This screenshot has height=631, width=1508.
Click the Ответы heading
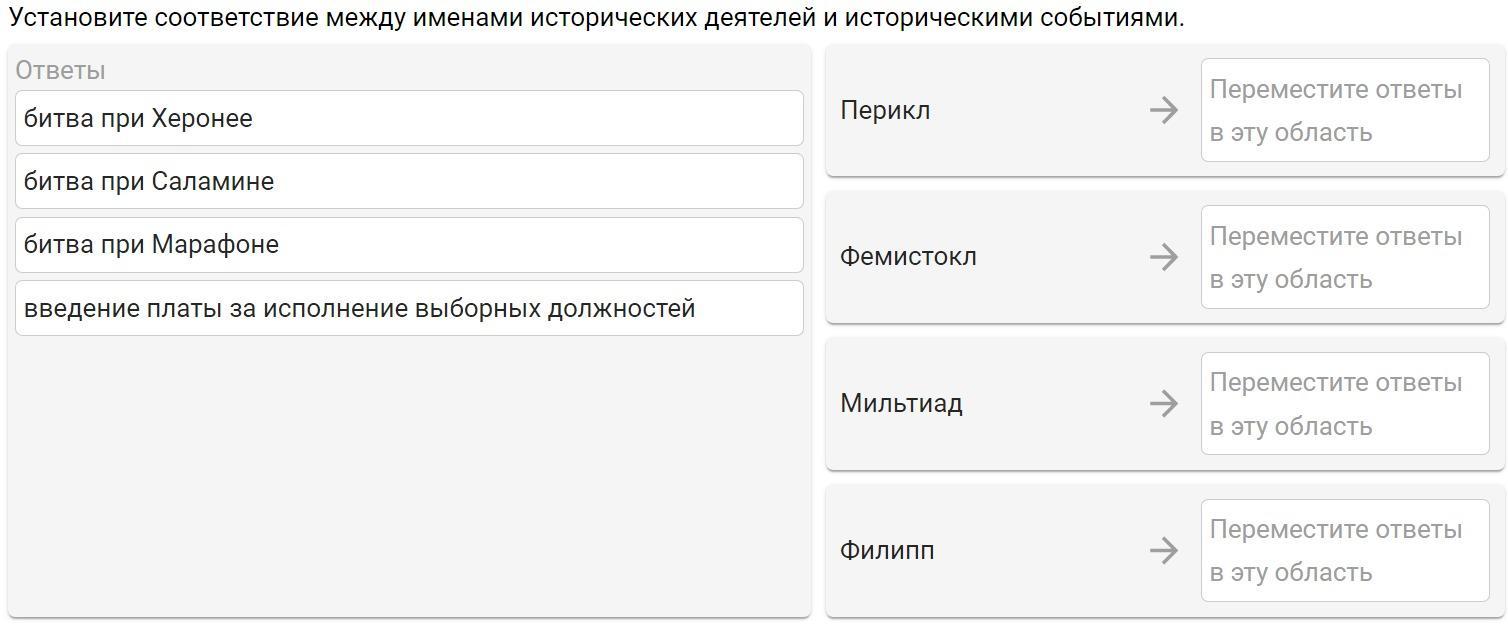pos(60,71)
